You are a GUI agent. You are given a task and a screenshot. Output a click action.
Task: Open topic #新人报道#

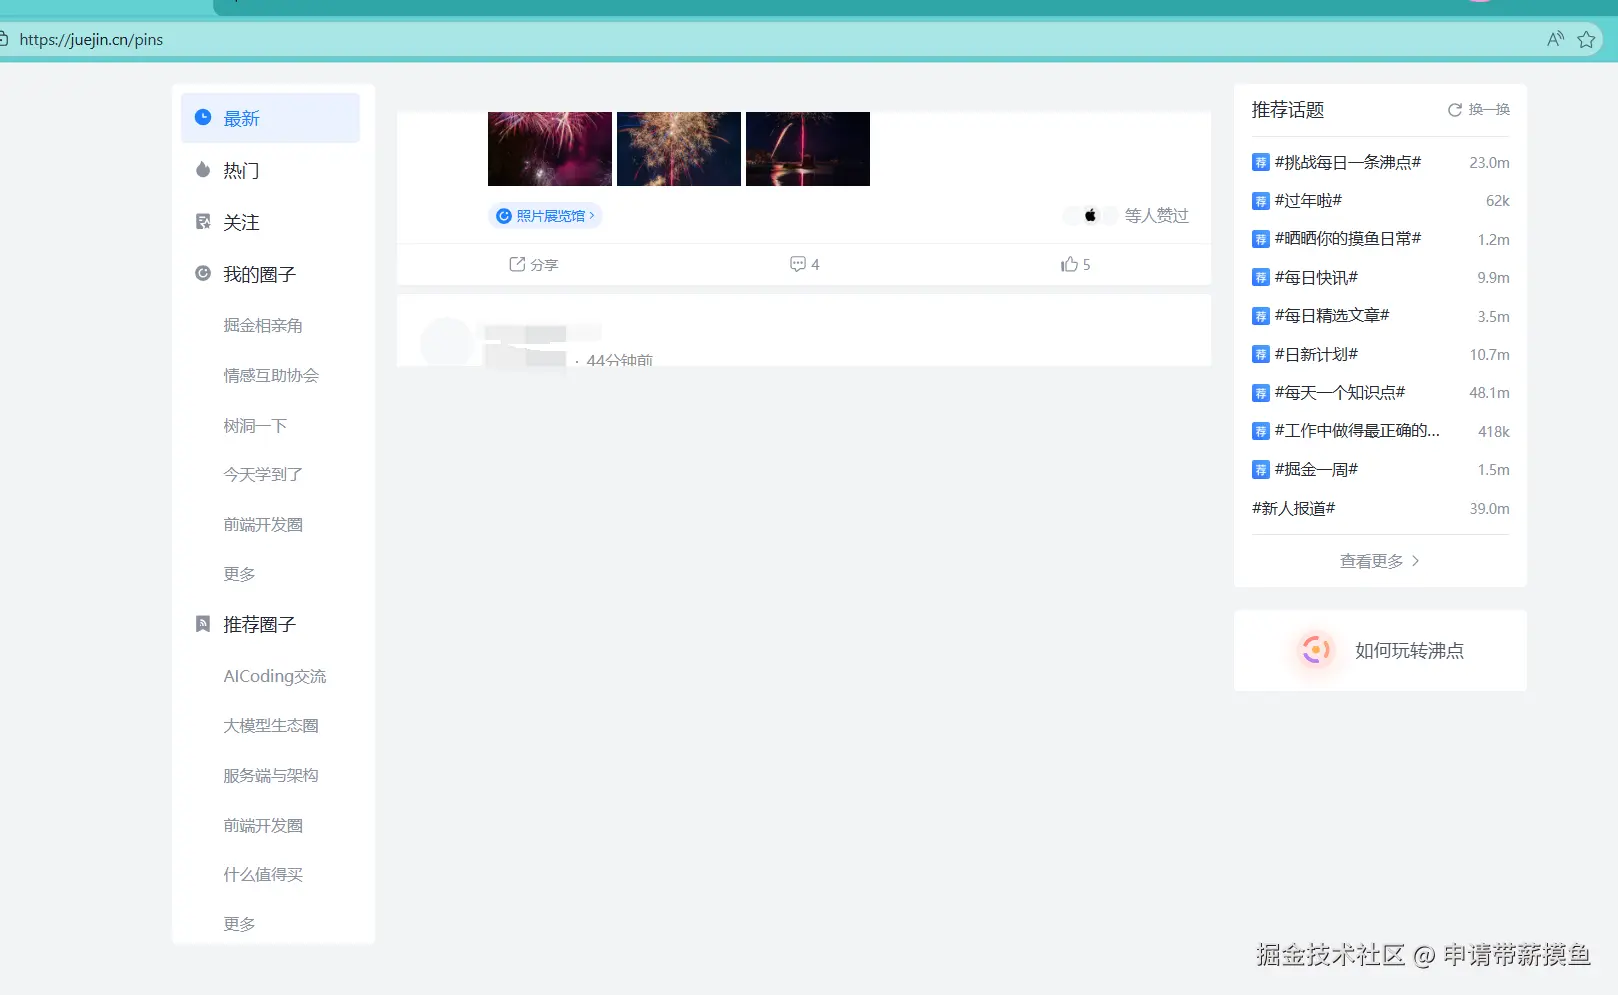pos(1293,508)
